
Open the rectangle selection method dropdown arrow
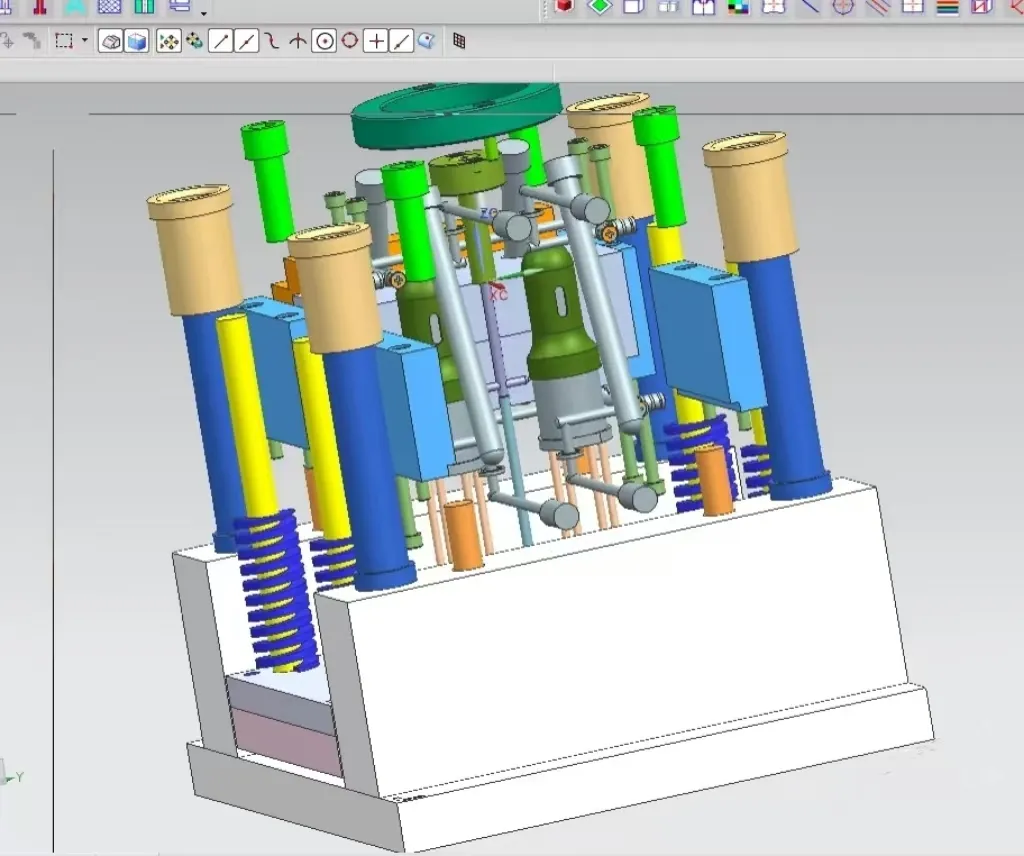click(85, 40)
